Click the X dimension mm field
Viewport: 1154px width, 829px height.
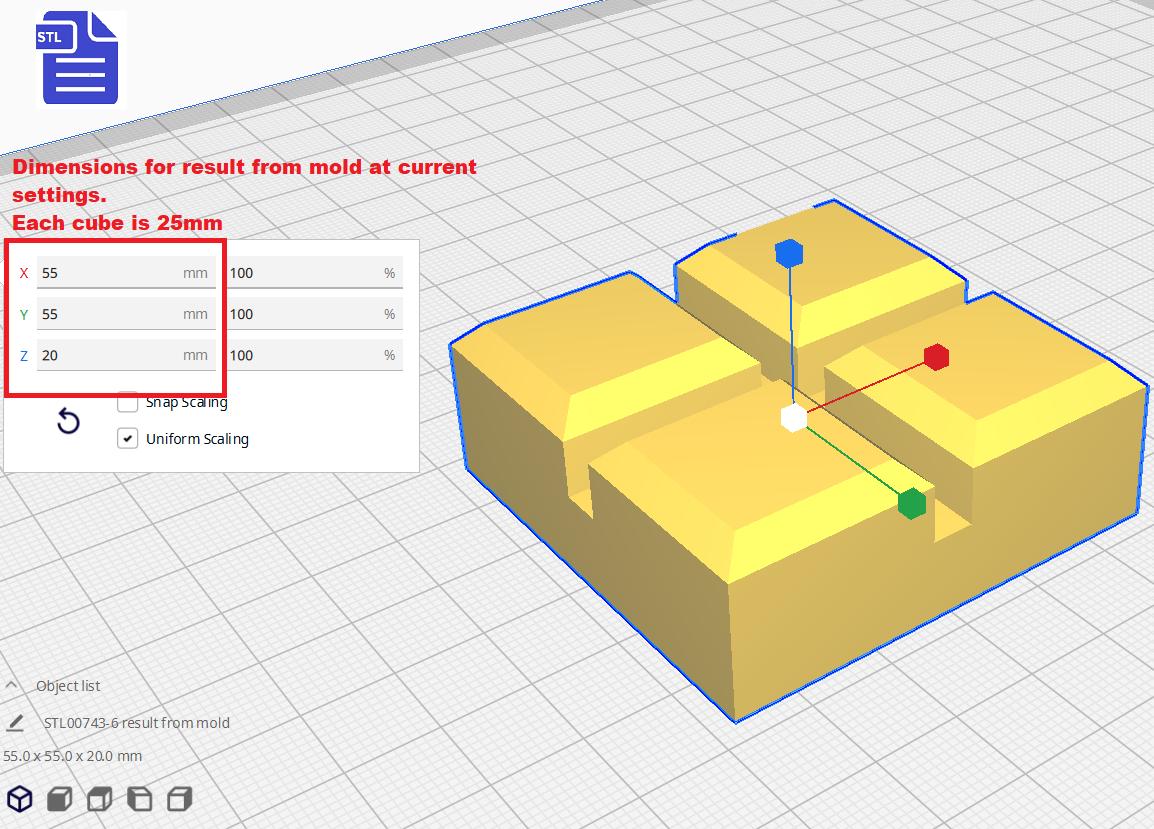click(x=126, y=273)
